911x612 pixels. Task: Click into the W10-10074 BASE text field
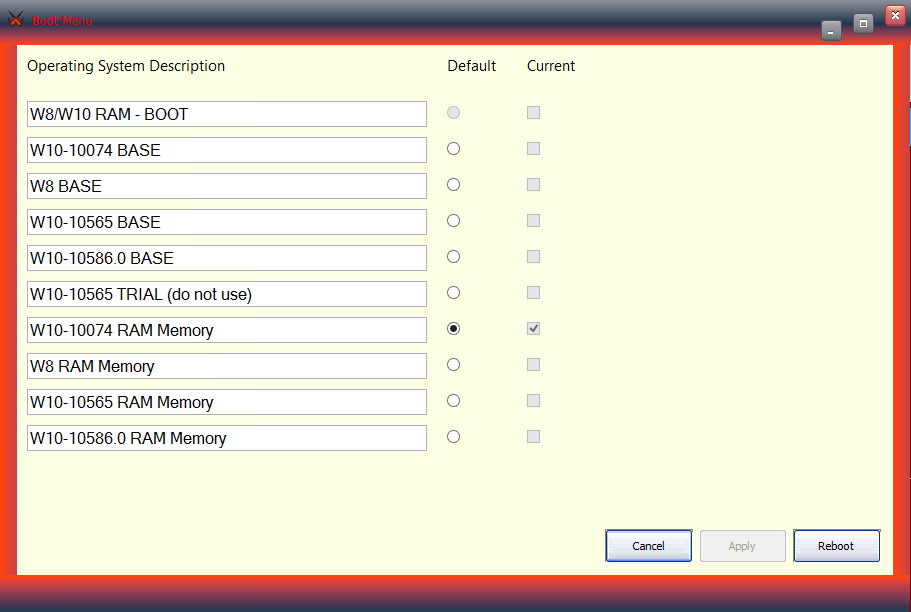click(227, 150)
